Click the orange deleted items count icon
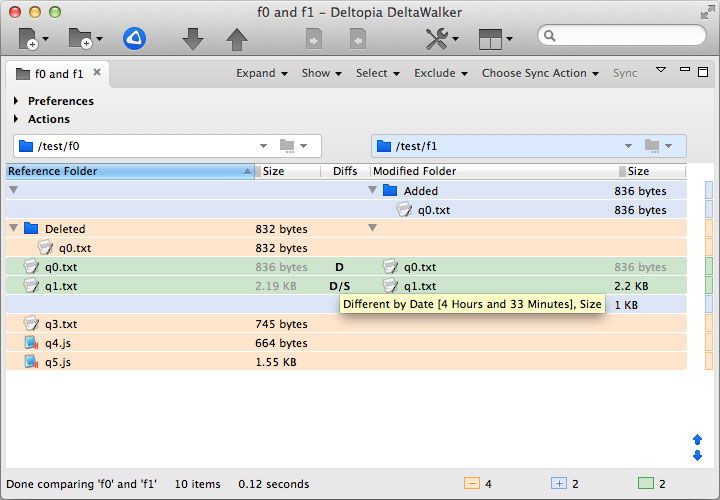 pyautogui.click(x=472, y=483)
